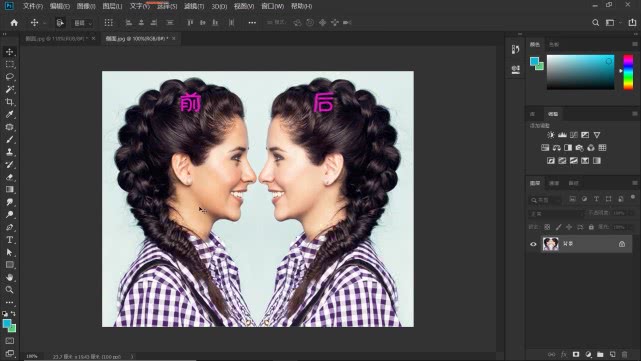Select the Rectangular Marquee tool

click(9, 64)
